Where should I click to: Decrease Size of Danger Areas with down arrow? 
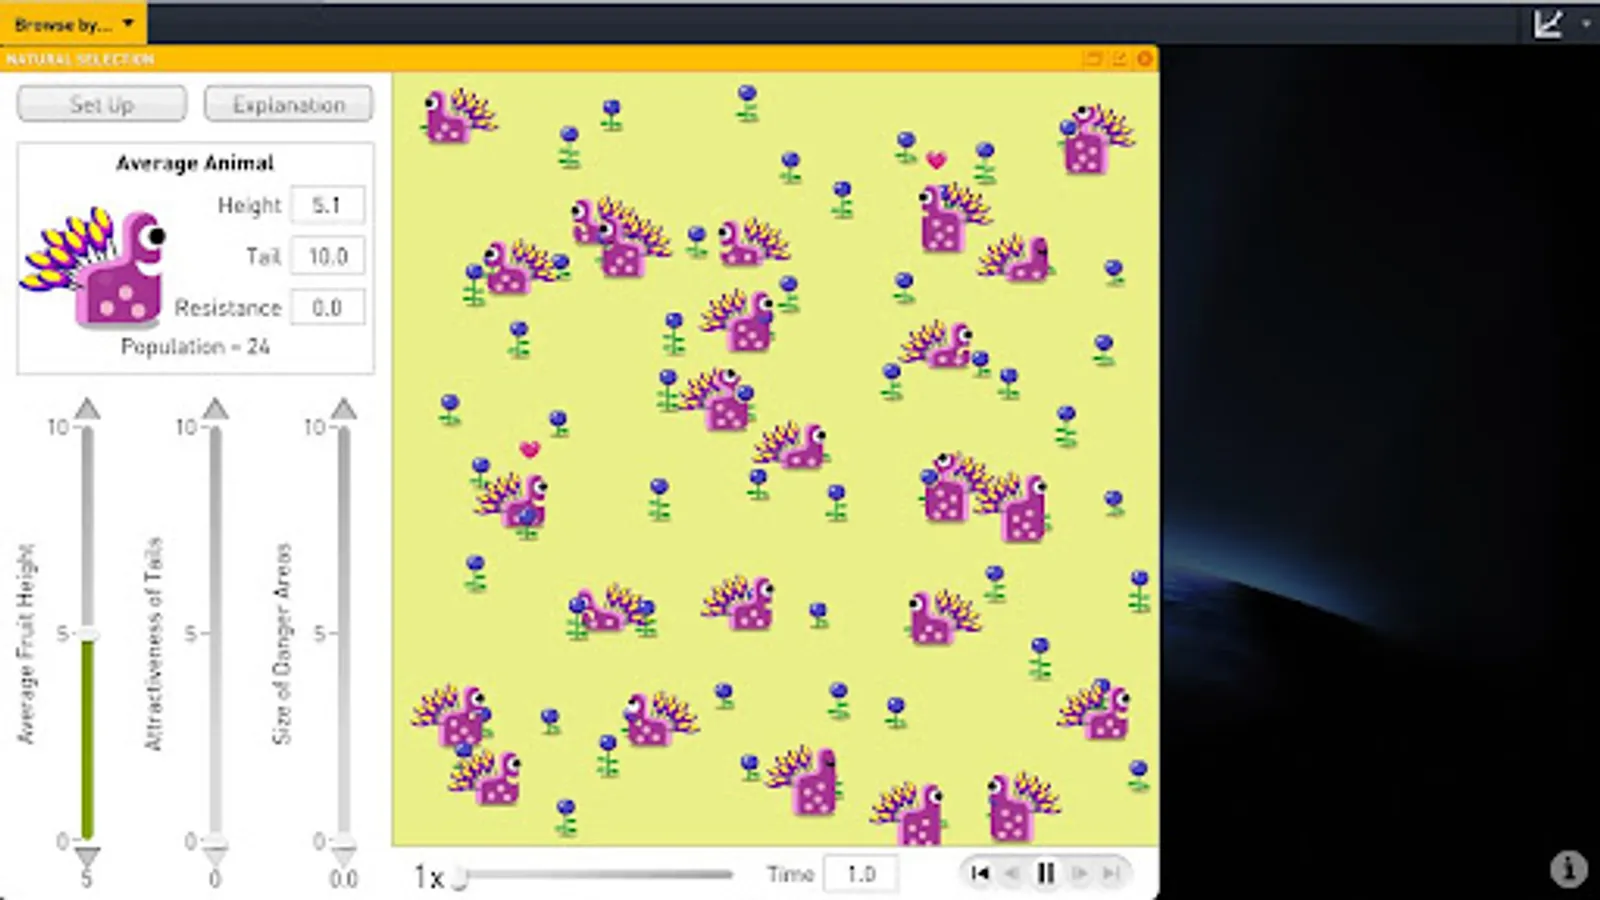pyautogui.click(x=344, y=857)
